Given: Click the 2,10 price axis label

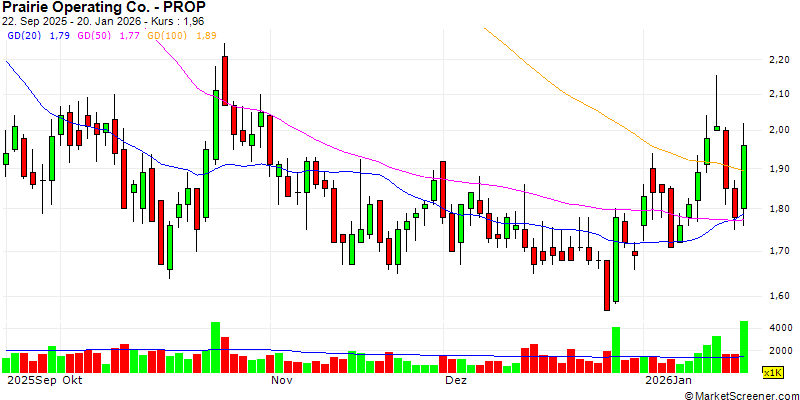Looking at the screenshot, I should click(779, 94).
